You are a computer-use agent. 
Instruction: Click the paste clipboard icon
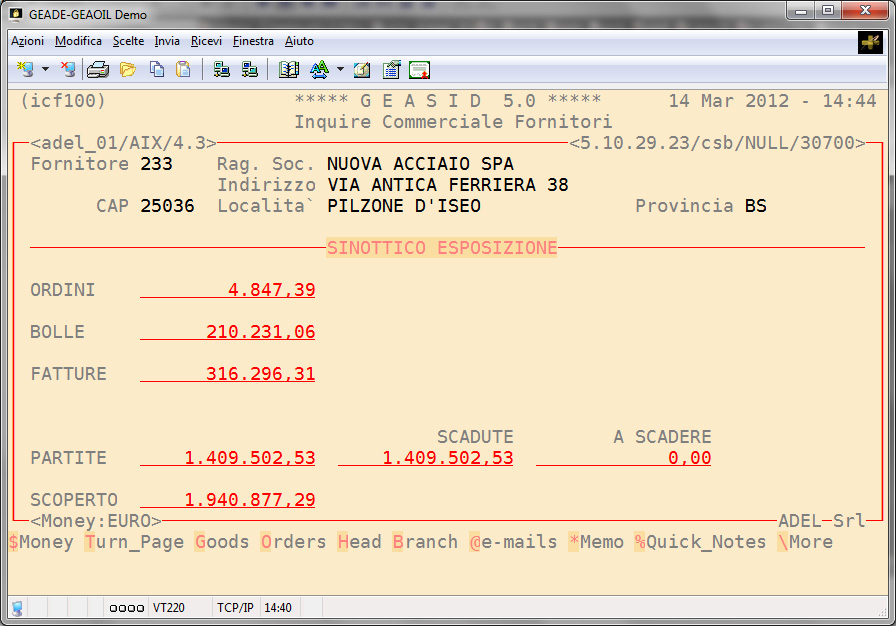(183, 70)
